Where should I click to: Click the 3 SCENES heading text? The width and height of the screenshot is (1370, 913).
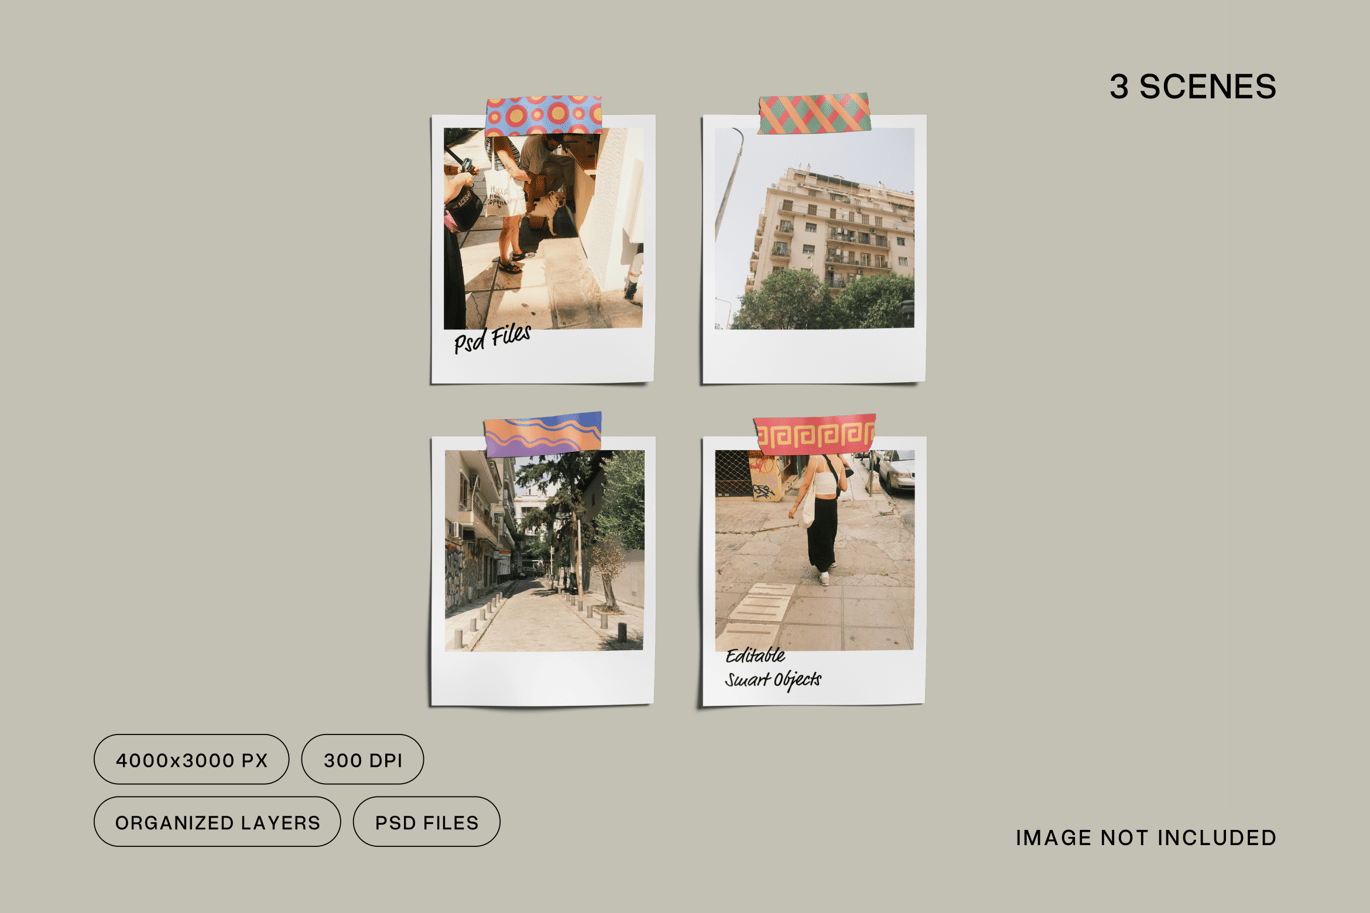(x=1192, y=87)
